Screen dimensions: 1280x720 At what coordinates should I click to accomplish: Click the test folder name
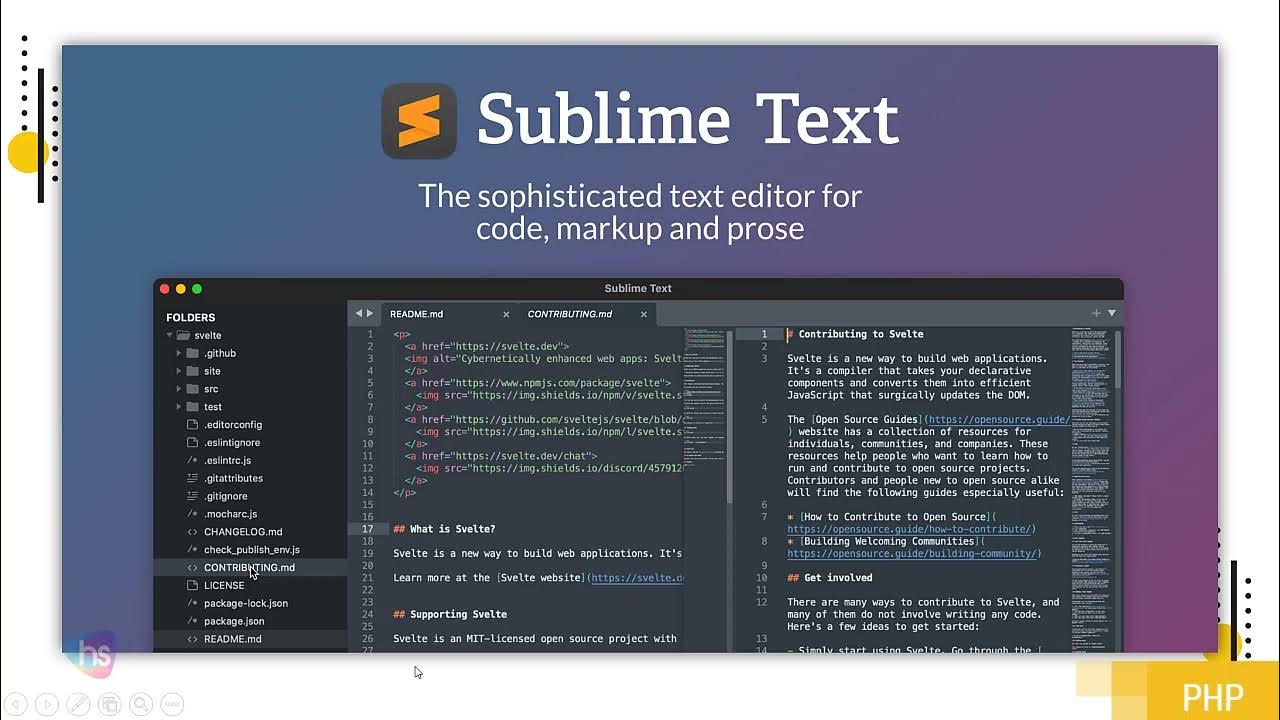click(213, 407)
